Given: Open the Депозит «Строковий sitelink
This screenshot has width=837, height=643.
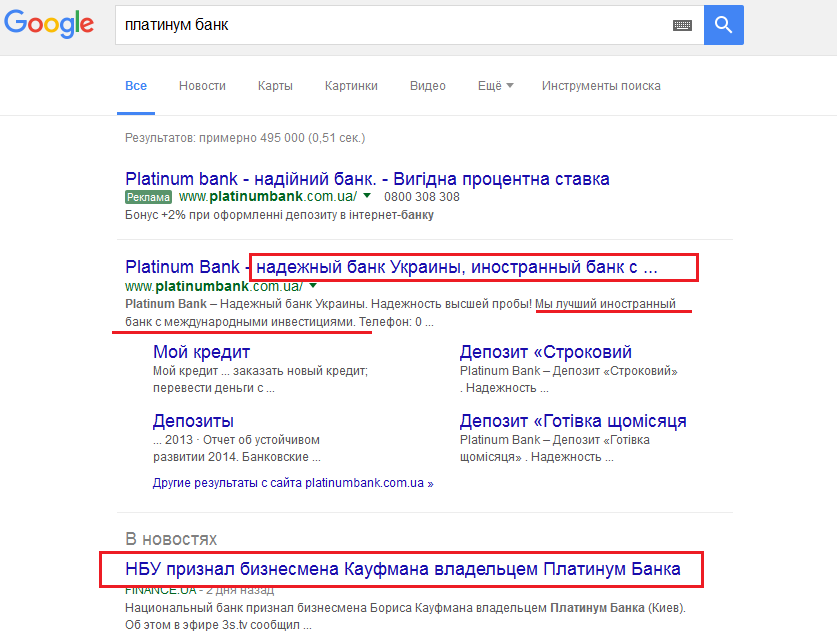Looking at the screenshot, I should [545, 352].
